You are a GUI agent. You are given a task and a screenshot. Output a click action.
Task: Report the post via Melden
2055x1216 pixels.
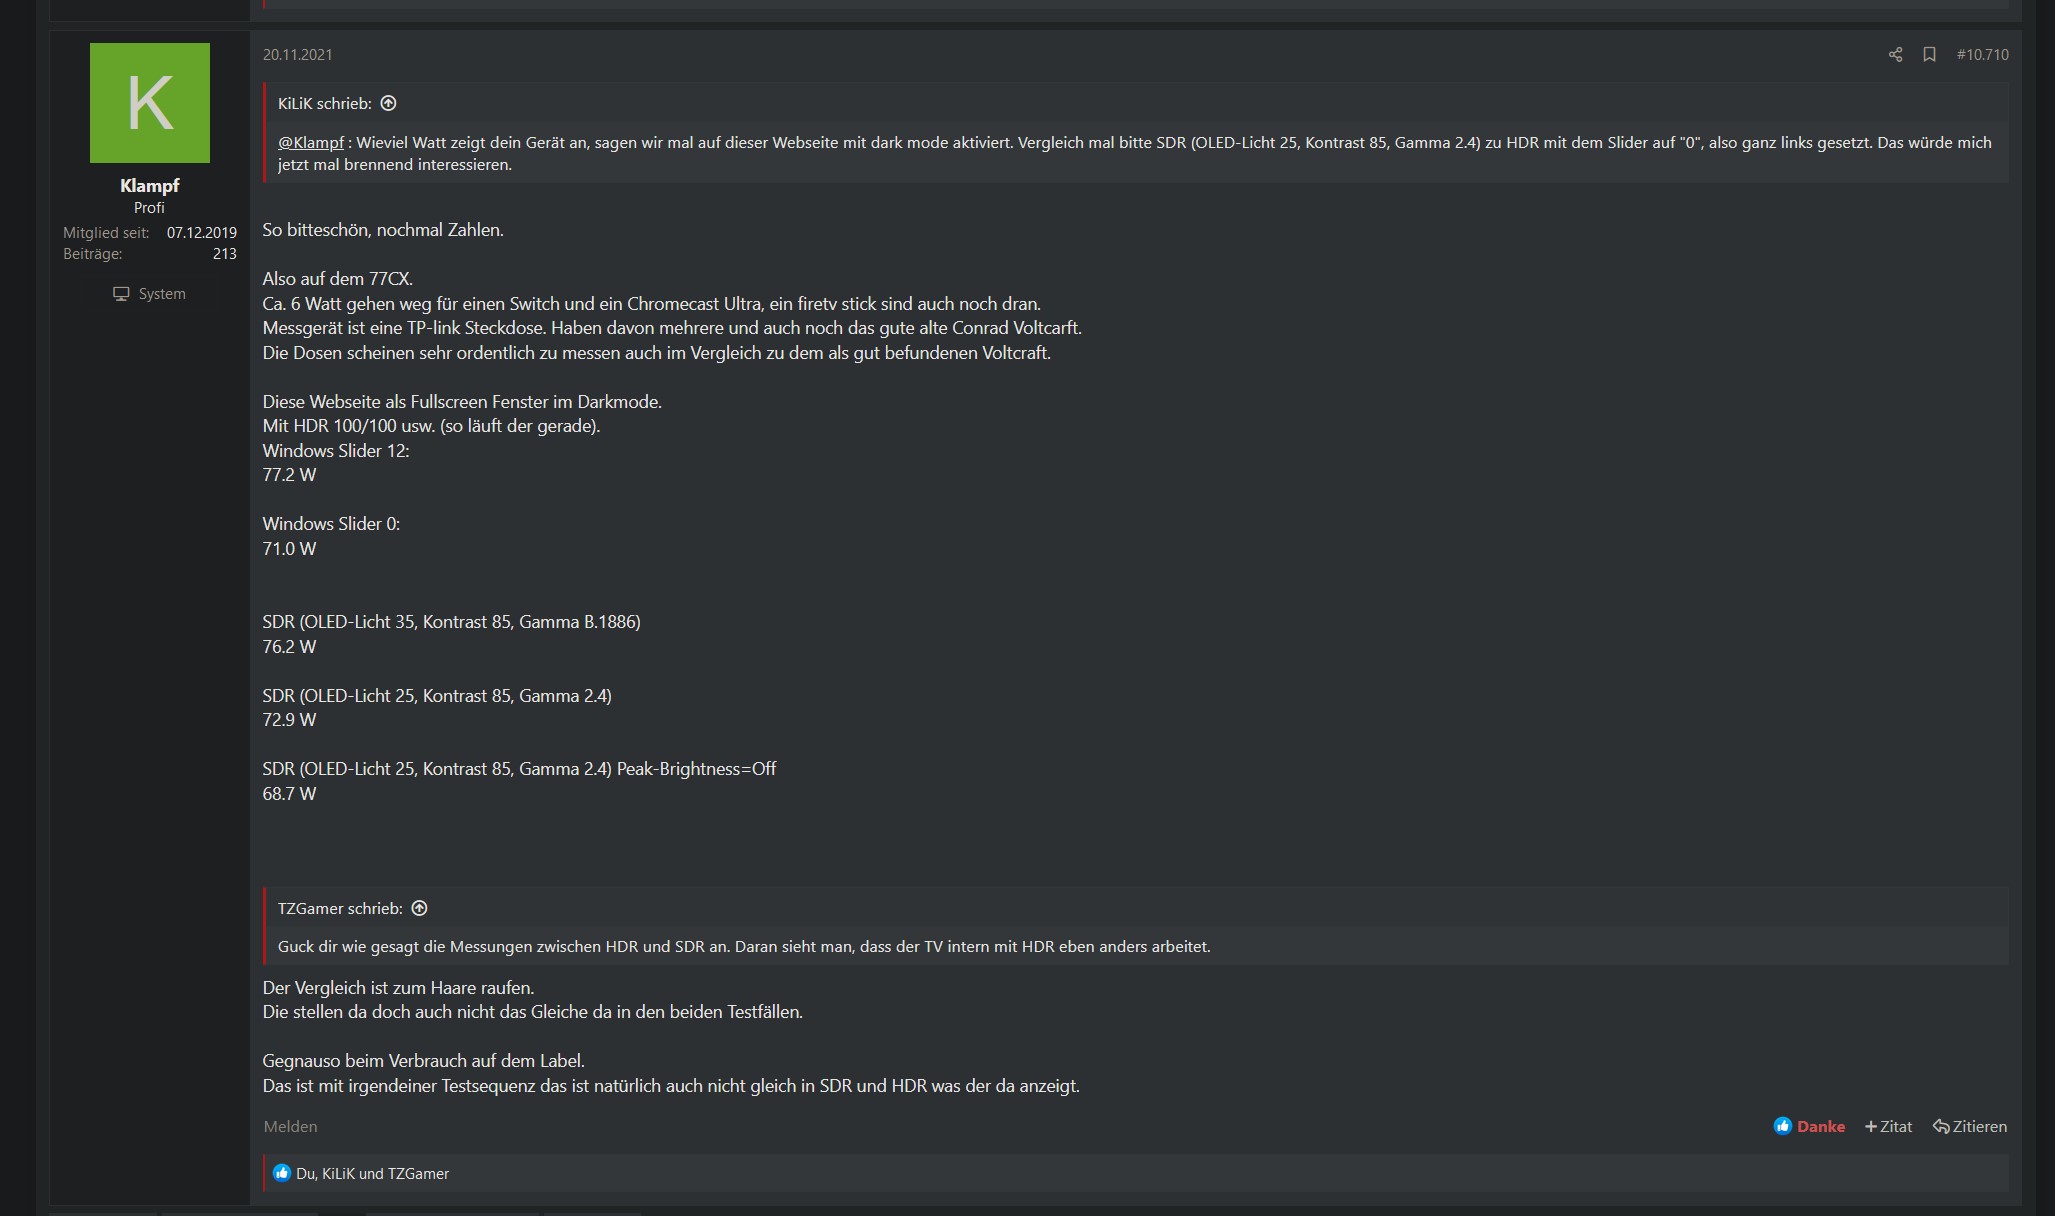pyautogui.click(x=290, y=1126)
